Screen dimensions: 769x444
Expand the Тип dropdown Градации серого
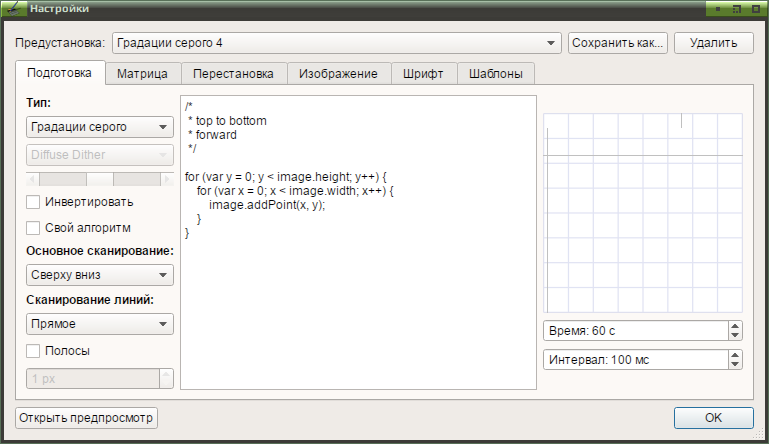100,127
